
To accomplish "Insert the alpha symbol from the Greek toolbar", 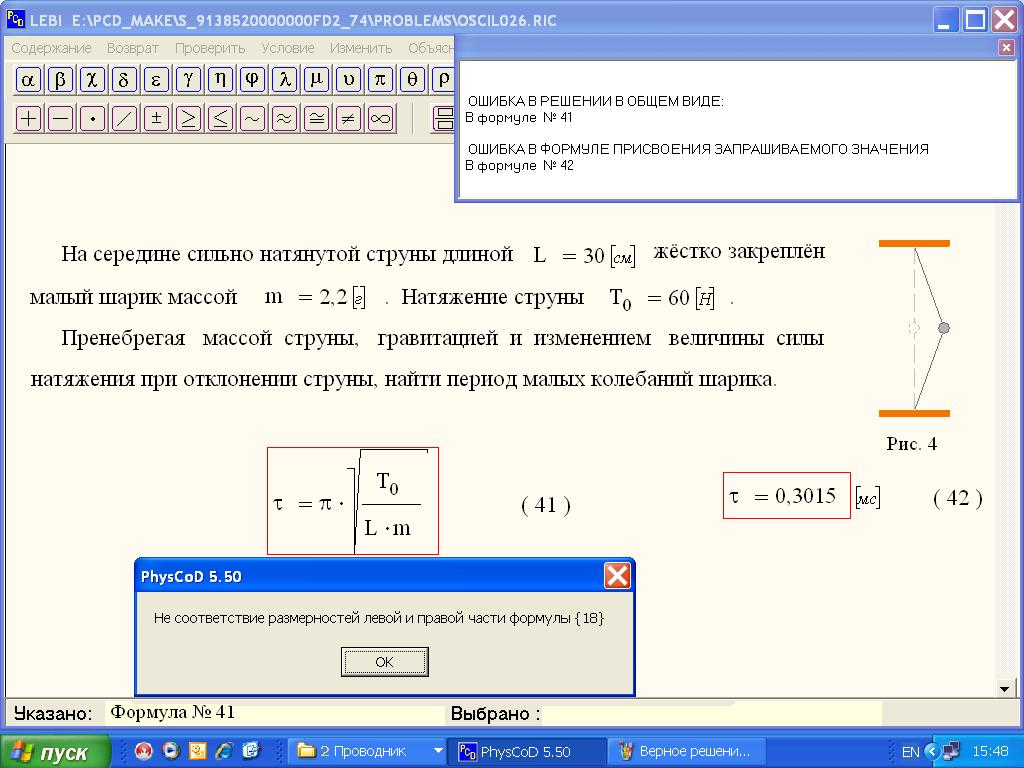I will pos(29,80).
